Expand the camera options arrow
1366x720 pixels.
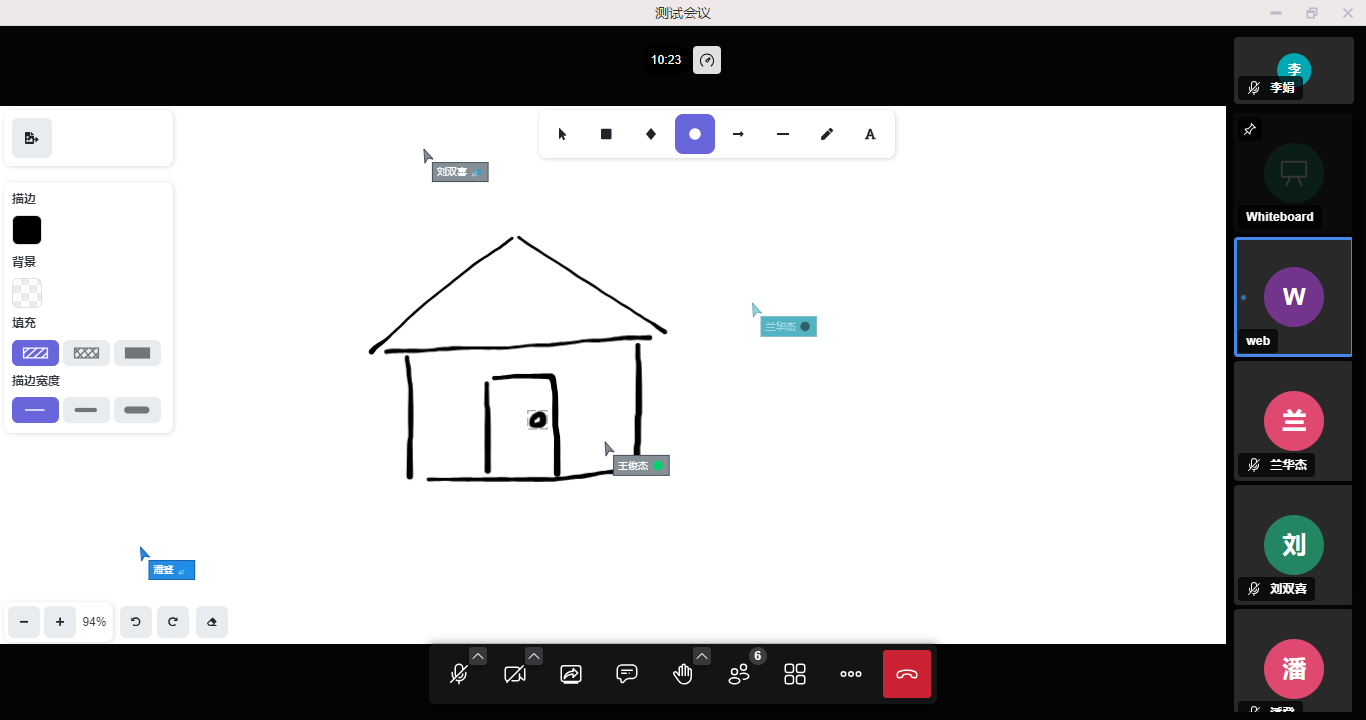click(534, 656)
